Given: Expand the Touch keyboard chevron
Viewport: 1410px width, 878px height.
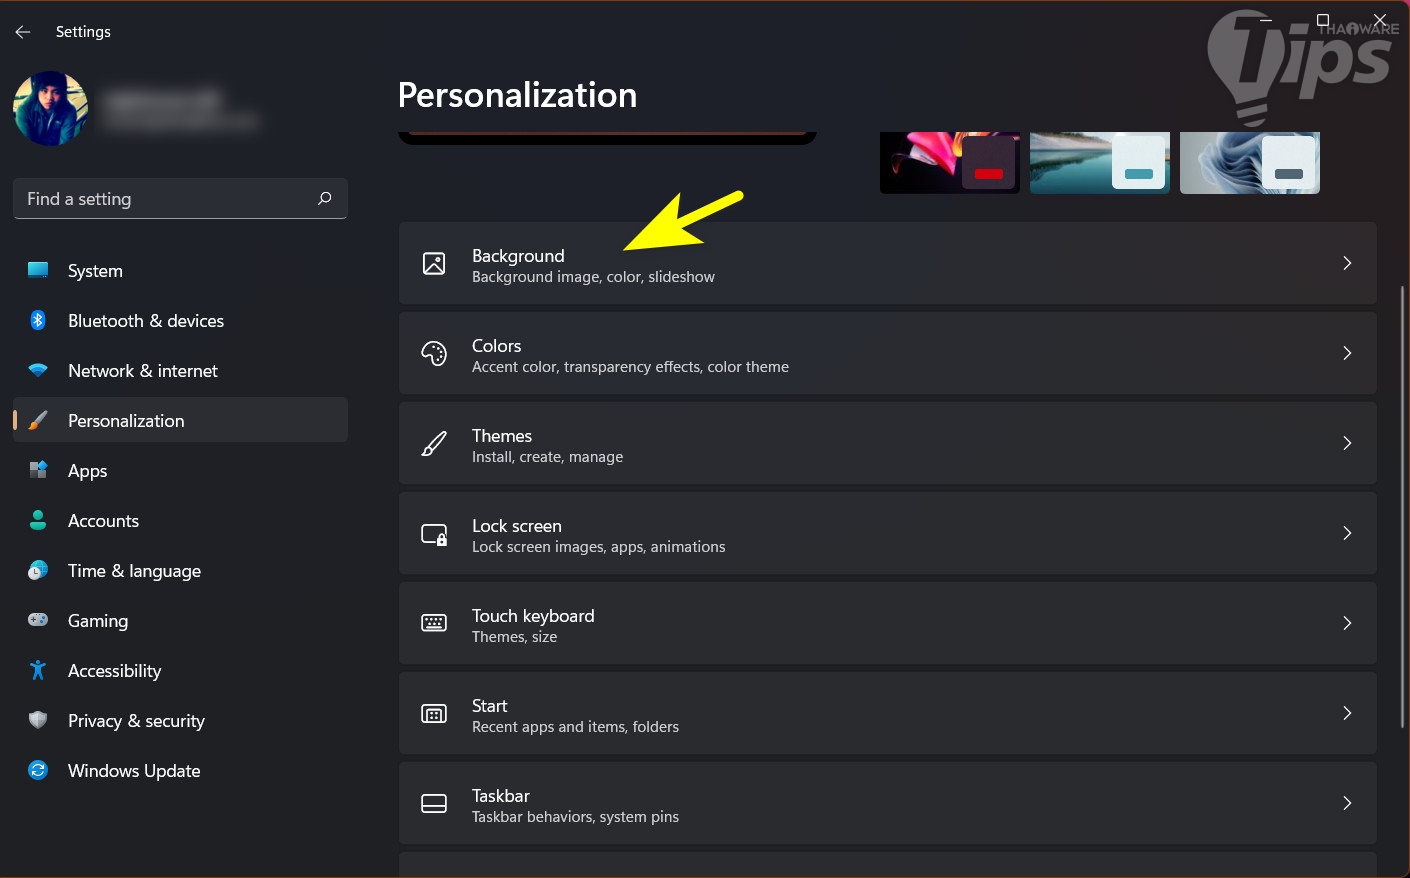Looking at the screenshot, I should (x=1347, y=623).
